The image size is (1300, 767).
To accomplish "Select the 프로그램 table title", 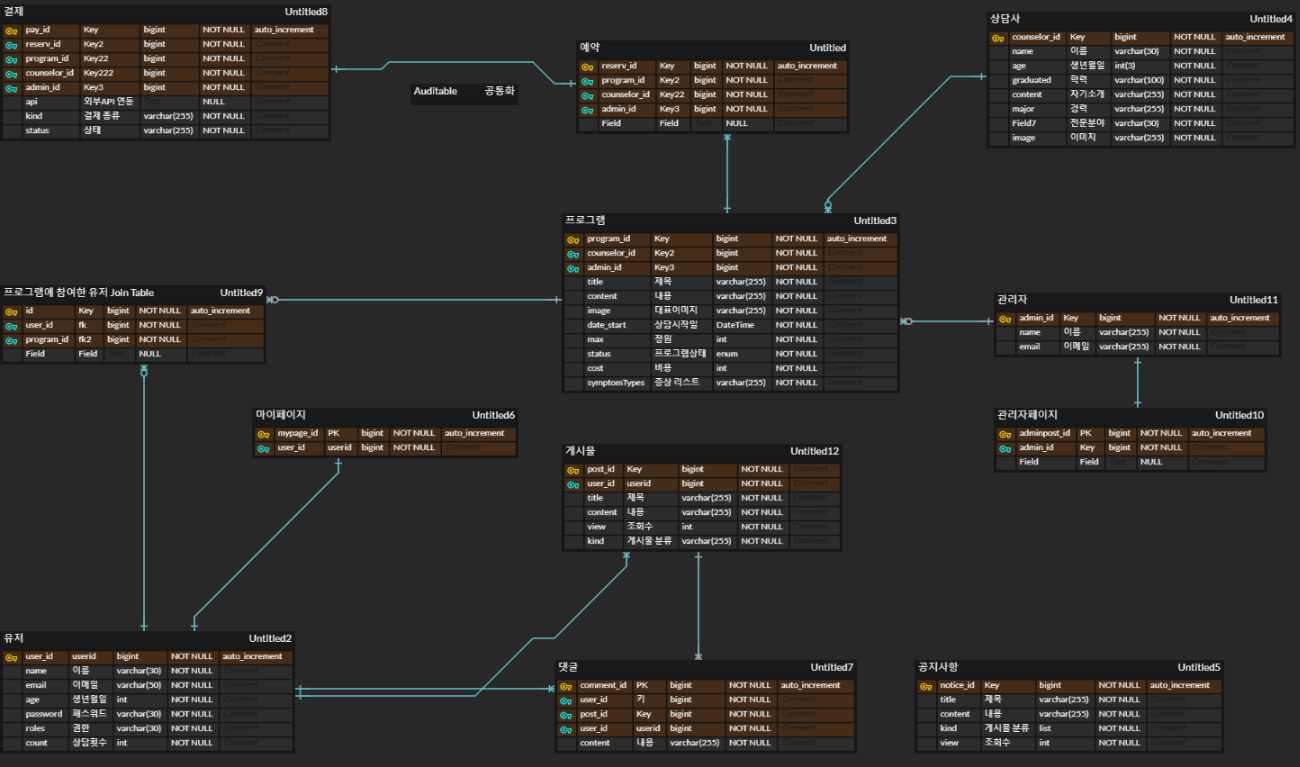I will point(585,220).
